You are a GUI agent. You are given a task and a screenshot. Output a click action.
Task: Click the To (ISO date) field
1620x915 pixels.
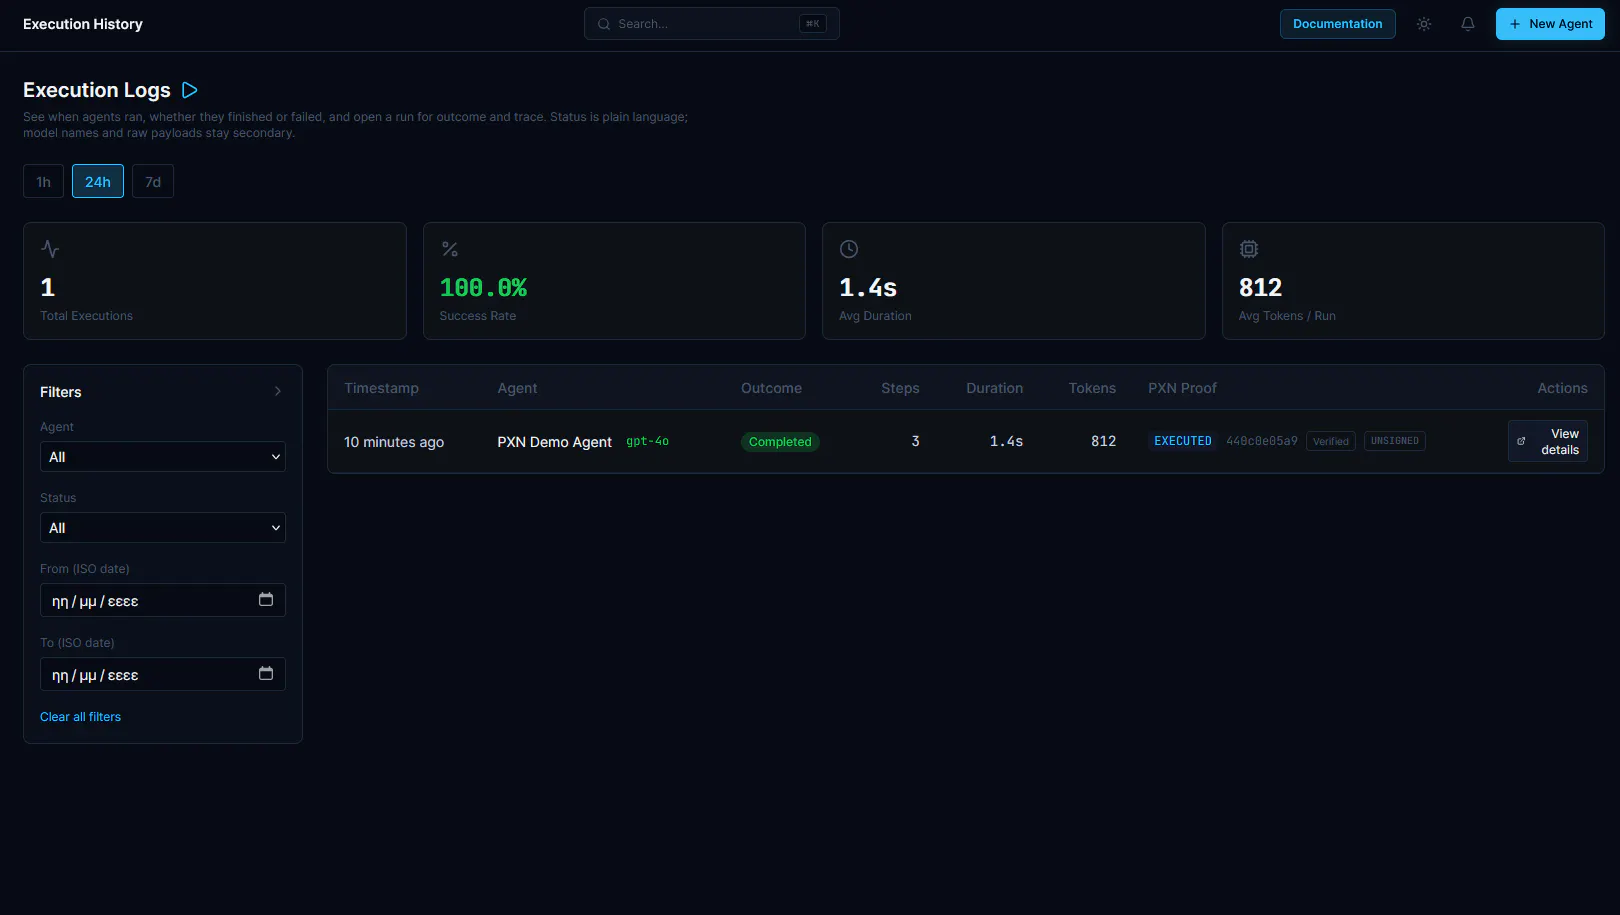coord(163,674)
